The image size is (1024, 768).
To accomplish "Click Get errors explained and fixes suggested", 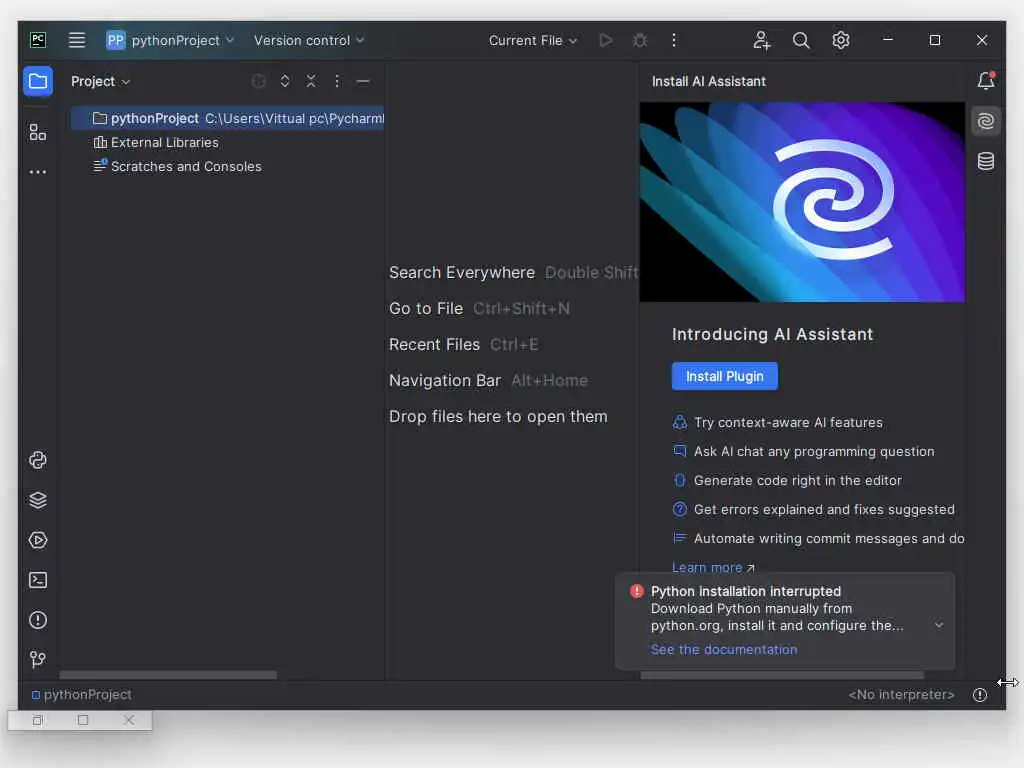I will coord(824,509).
